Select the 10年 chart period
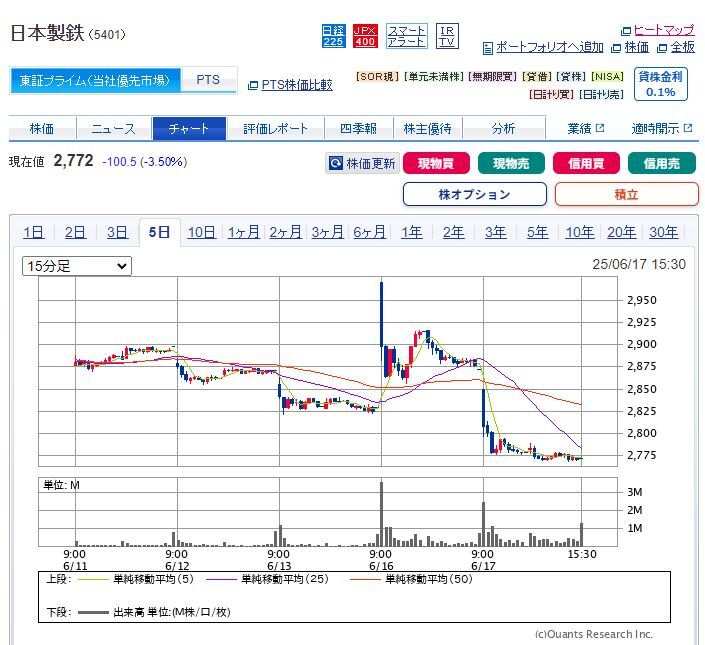This screenshot has width=705, height=645. coord(580,232)
